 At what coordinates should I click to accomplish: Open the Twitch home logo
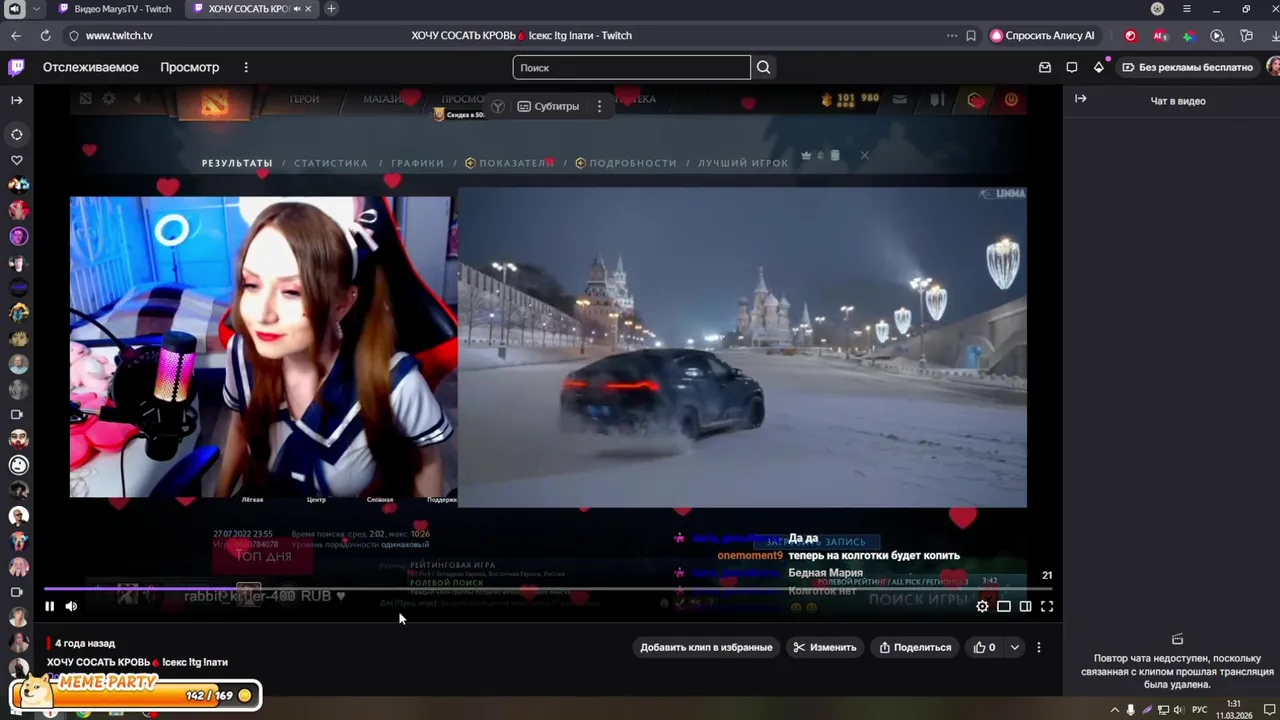pyautogui.click(x=16, y=67)
